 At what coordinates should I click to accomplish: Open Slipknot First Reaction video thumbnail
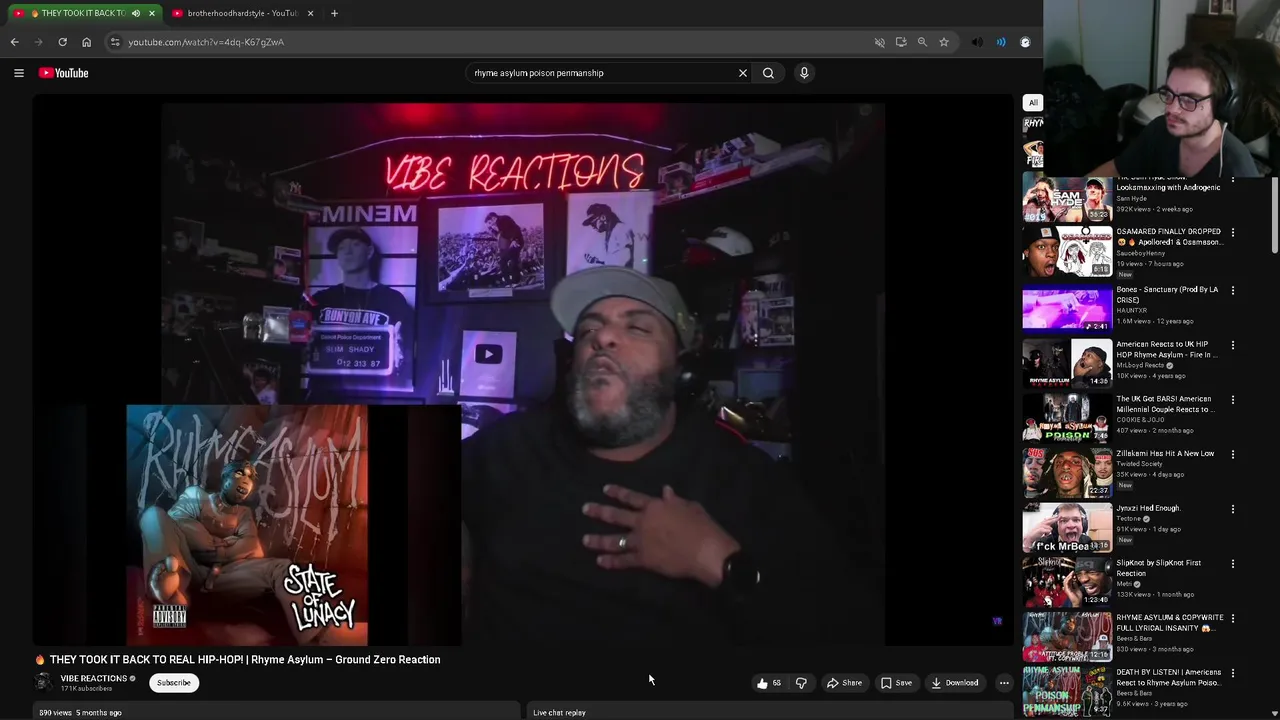(x=1067, y=580)
